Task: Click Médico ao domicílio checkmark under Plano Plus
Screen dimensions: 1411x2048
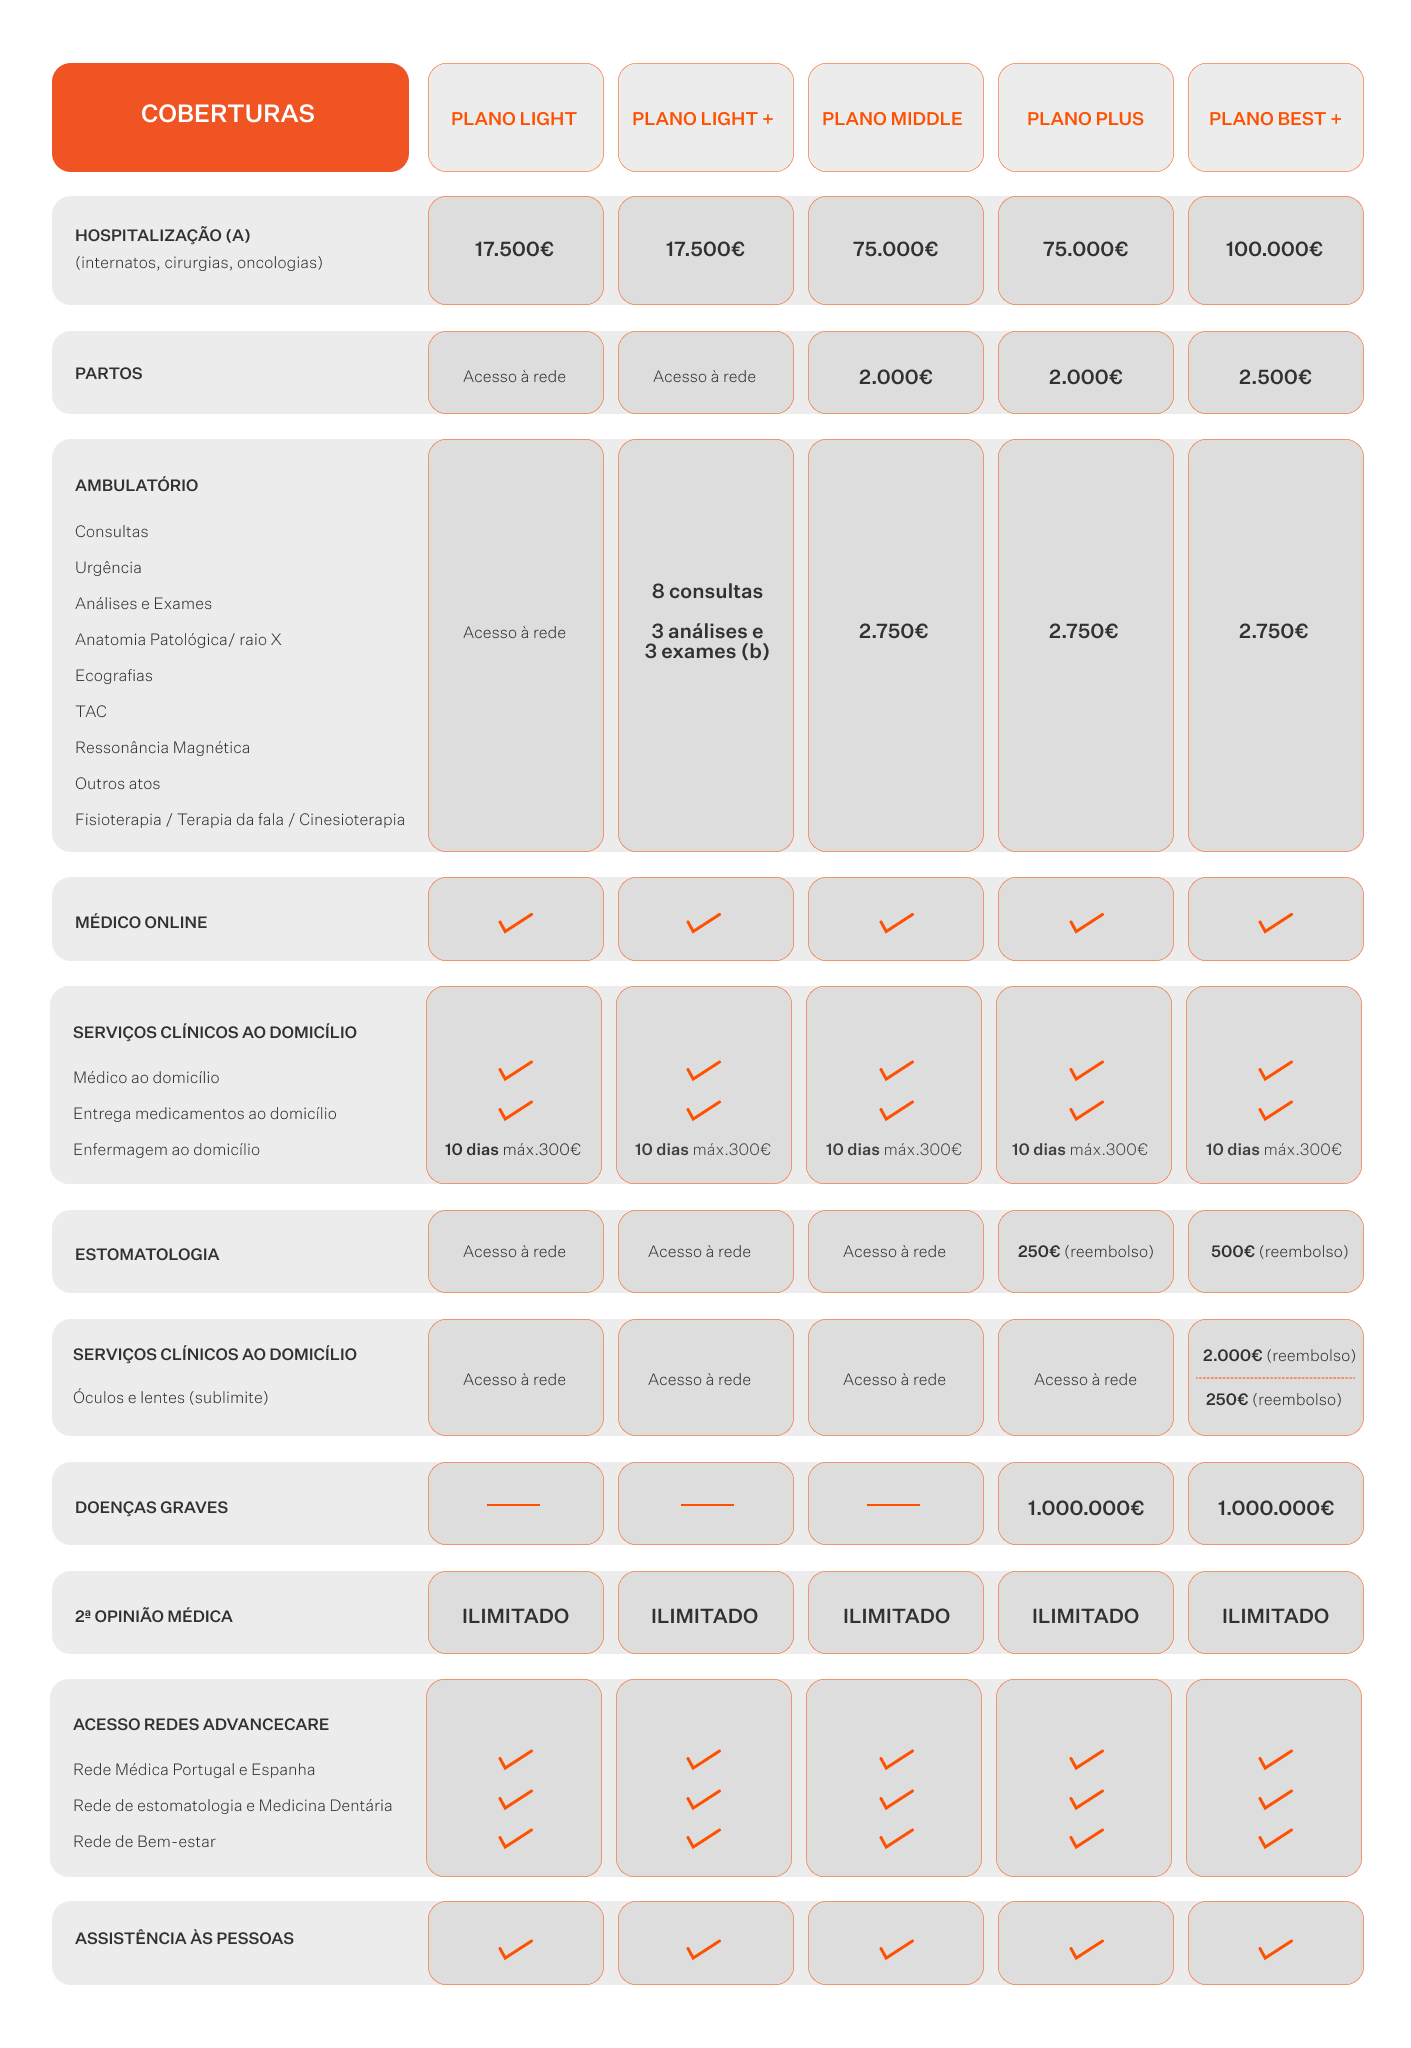Action: [1086, 1070]
